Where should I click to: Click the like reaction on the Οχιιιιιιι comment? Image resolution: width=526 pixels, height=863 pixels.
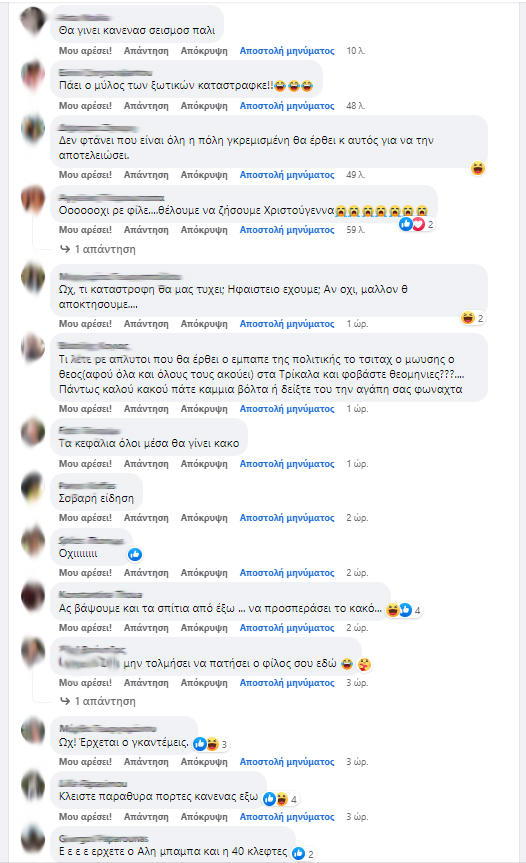click(x=135, y=554)
